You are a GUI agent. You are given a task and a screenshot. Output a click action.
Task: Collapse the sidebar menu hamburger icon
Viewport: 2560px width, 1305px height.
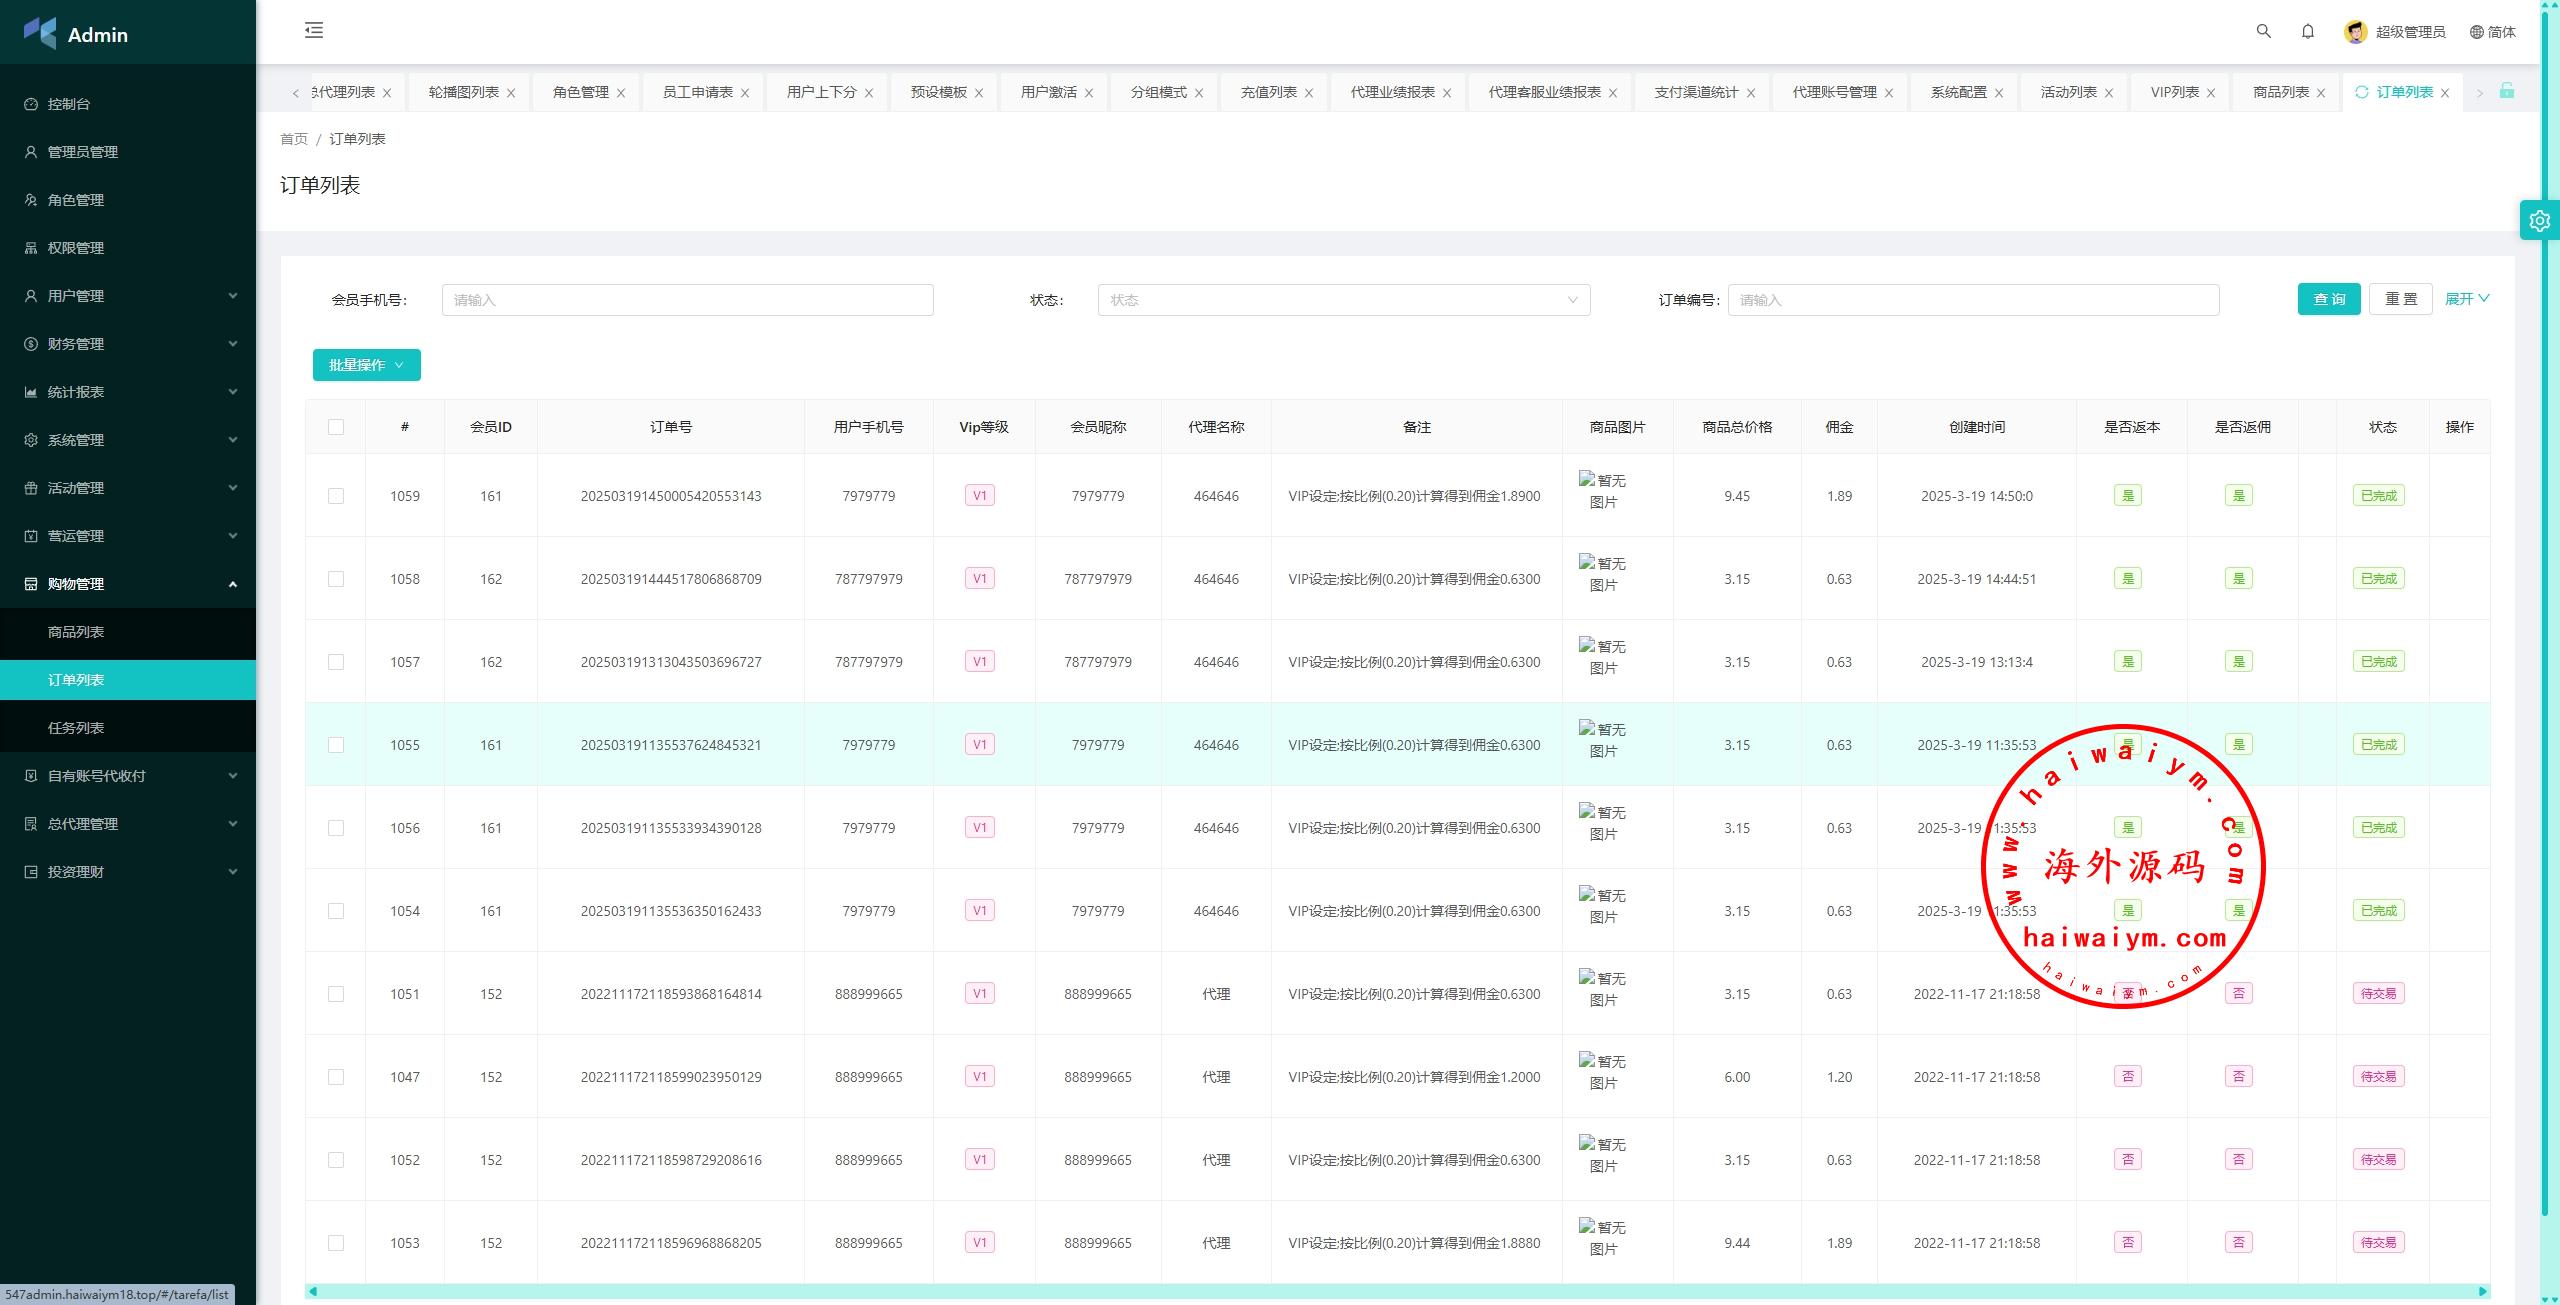click(x=314, y=30)
